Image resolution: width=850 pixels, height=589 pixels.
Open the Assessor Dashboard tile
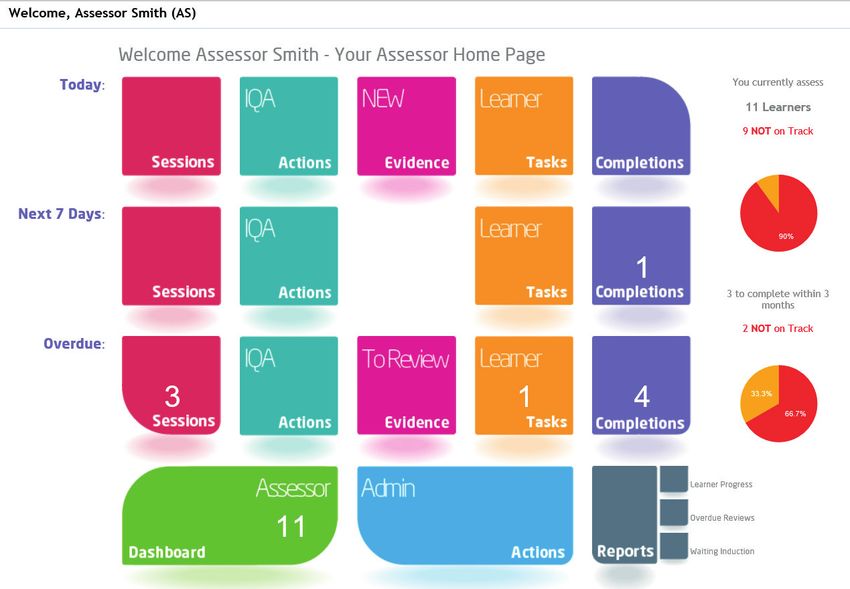pos(230,515)
